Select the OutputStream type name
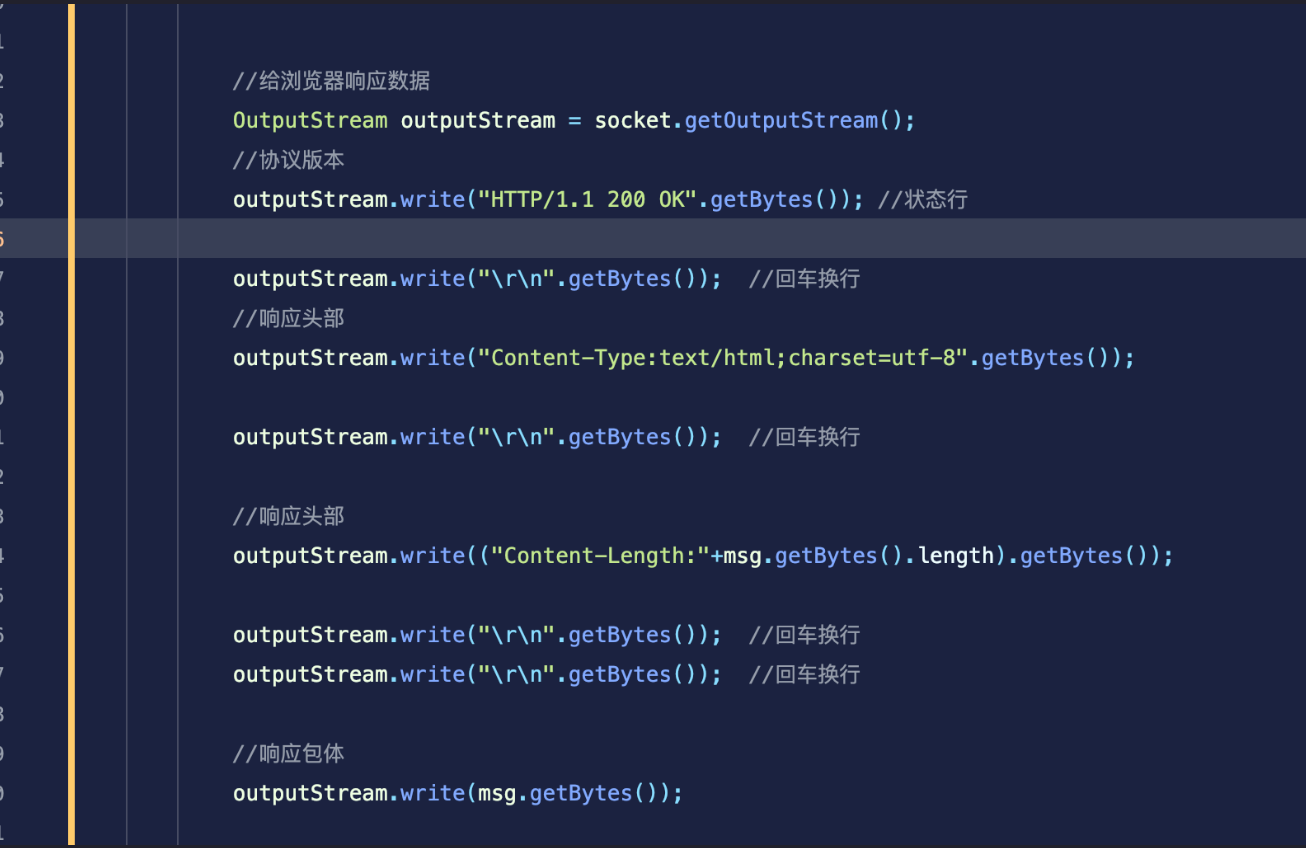This screenshot has height=848, width=1306. [x=310, y=120]
